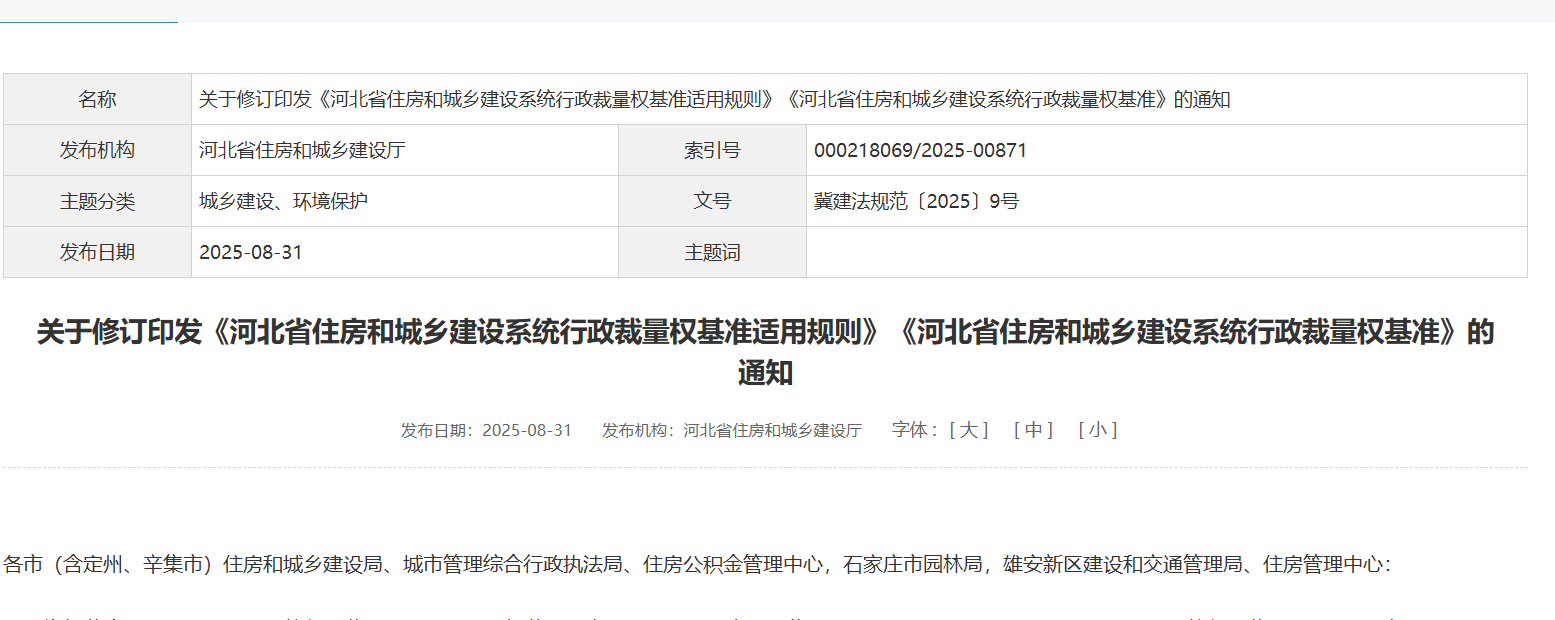Click the 主题分类 label cell
This screenshot has width=1555, height=620.
tap(97, 202)
